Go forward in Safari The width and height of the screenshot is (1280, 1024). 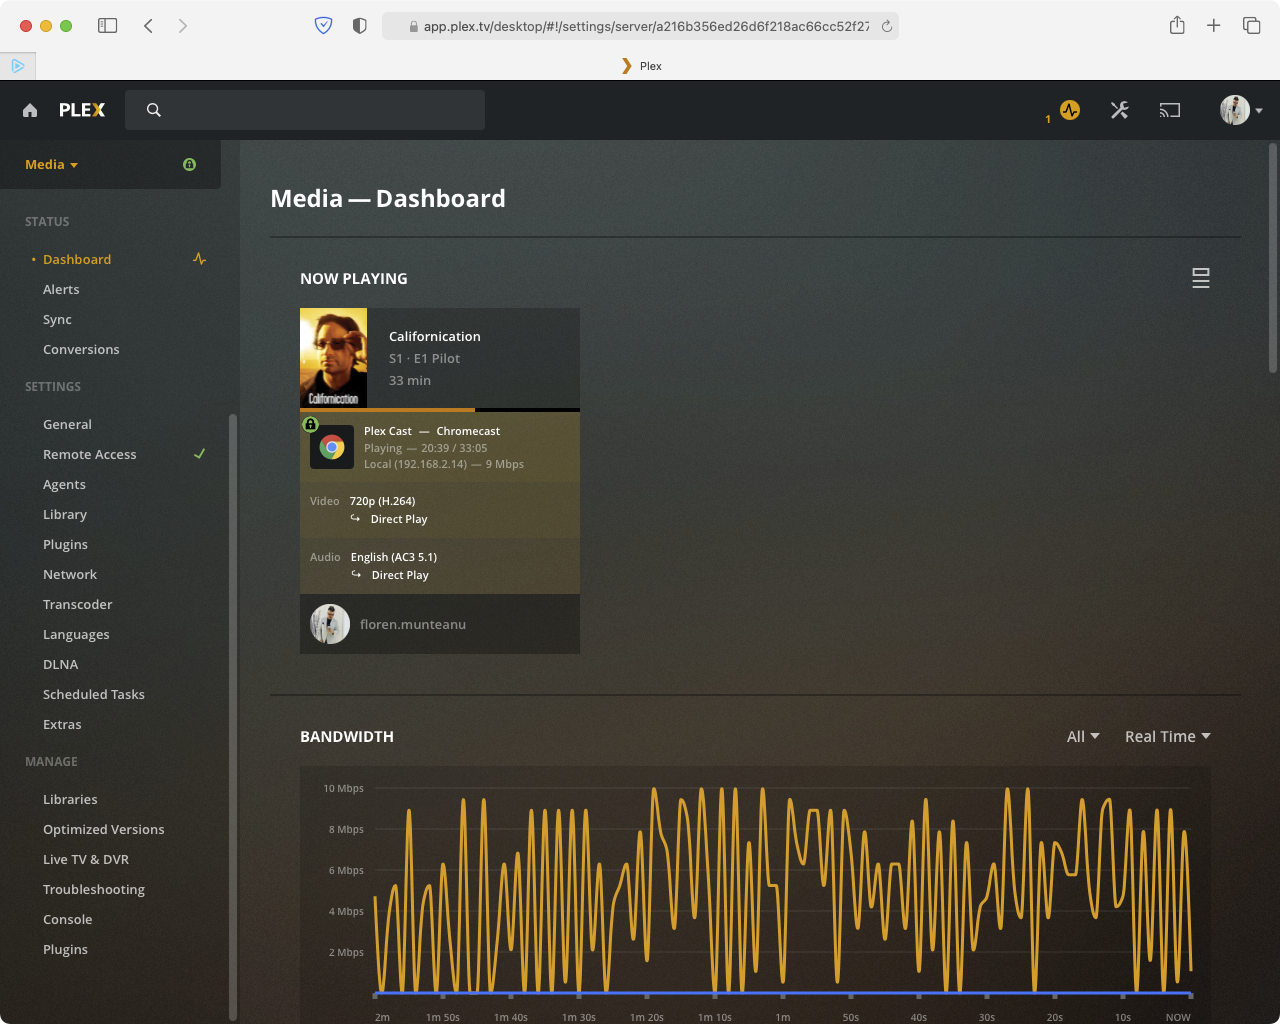pos(182,26)
